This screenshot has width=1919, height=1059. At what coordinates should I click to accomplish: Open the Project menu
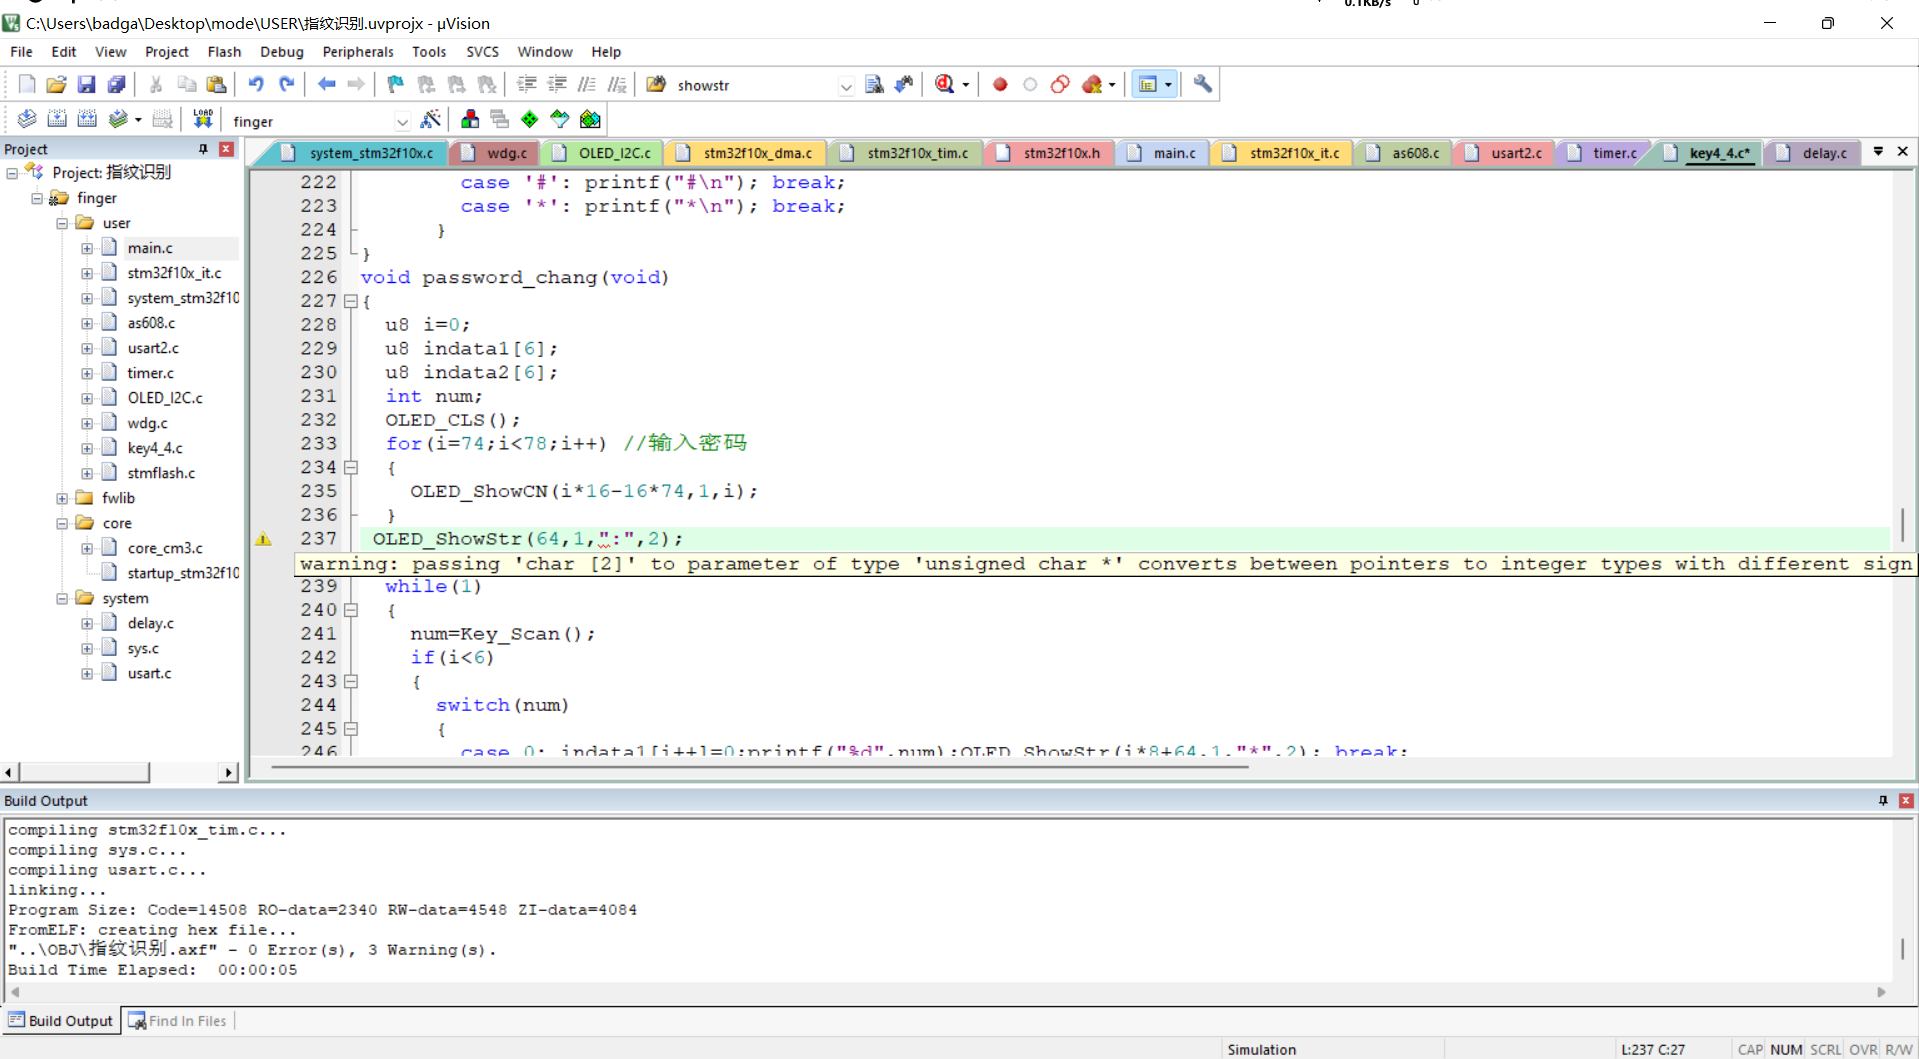166,52
